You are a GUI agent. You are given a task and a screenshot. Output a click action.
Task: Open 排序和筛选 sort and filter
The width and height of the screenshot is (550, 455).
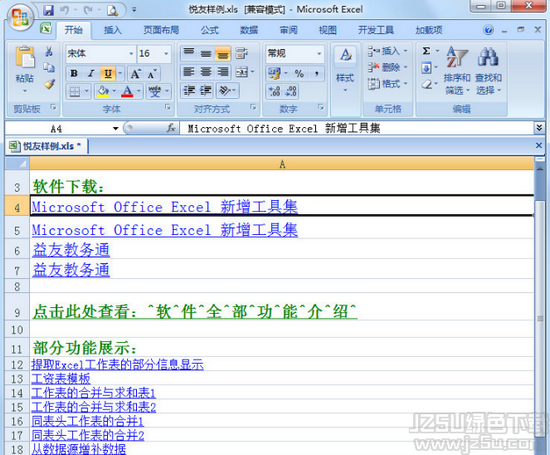(457, 71)
